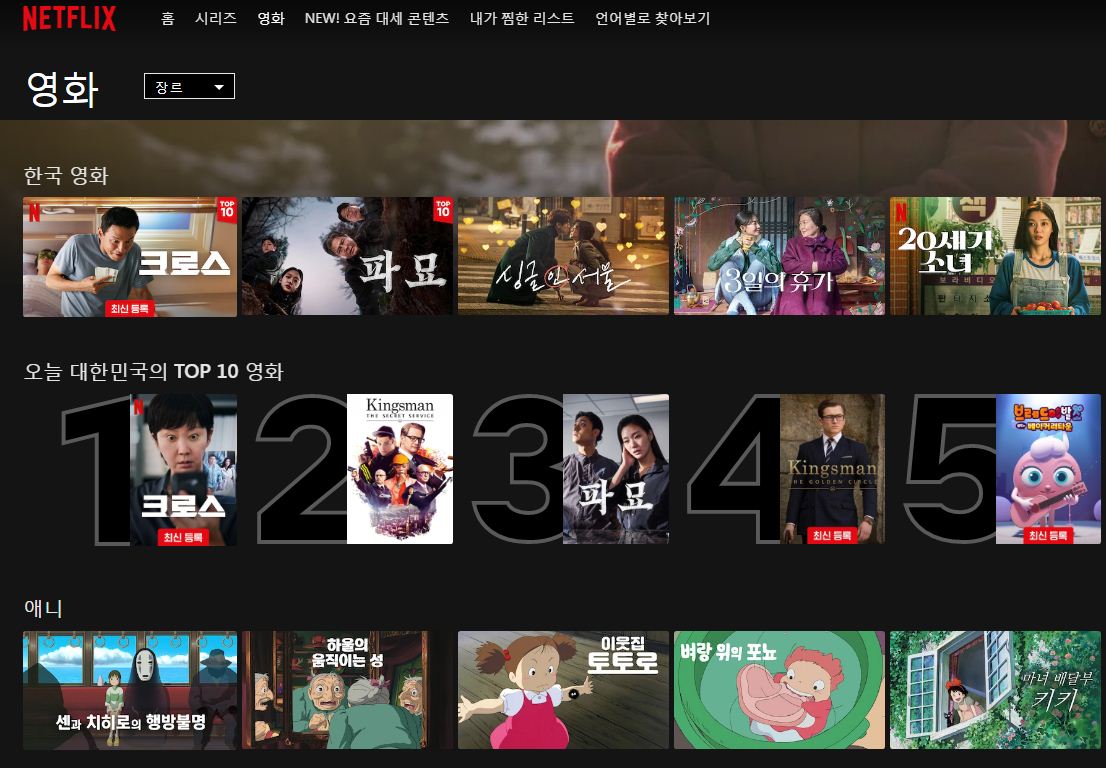
Task: Open the 홈 navigation item
Action: [167, 18]
